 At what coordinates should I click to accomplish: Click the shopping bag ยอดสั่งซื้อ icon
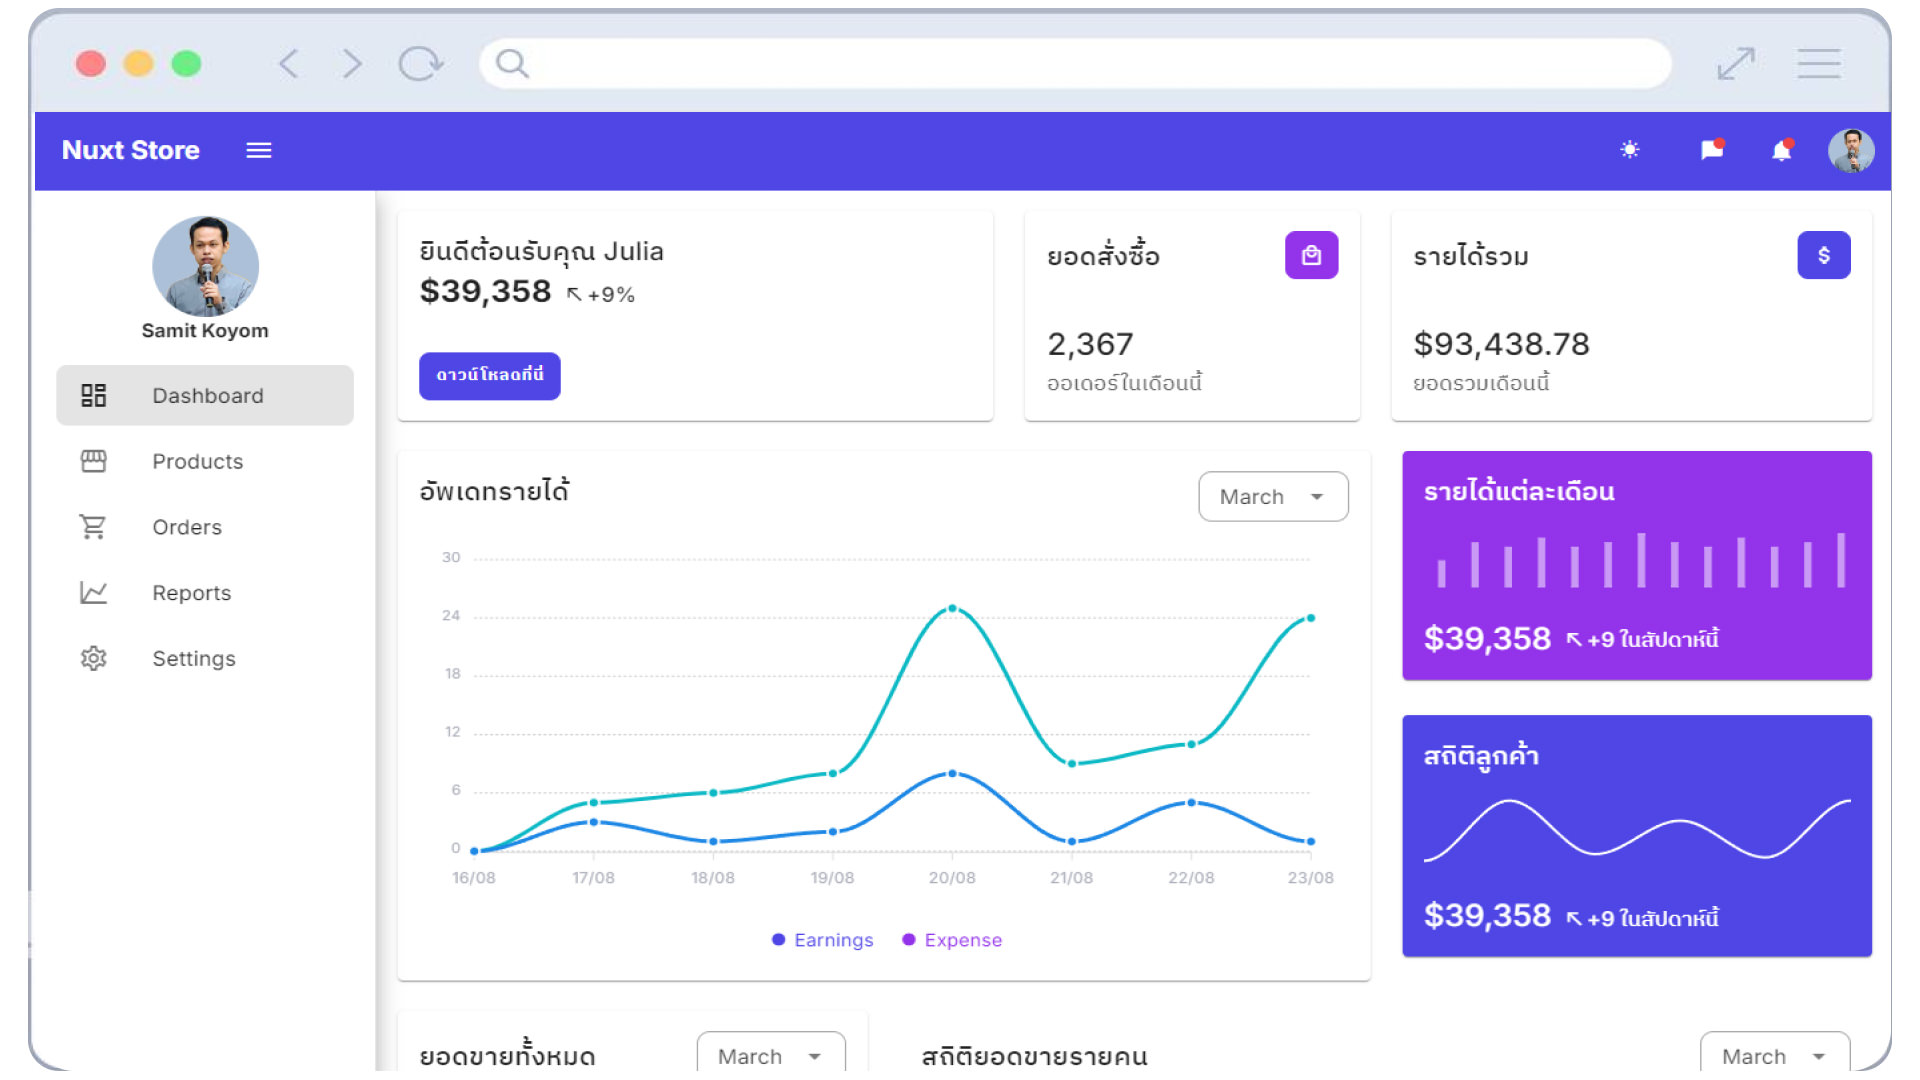coord(1311,256)
